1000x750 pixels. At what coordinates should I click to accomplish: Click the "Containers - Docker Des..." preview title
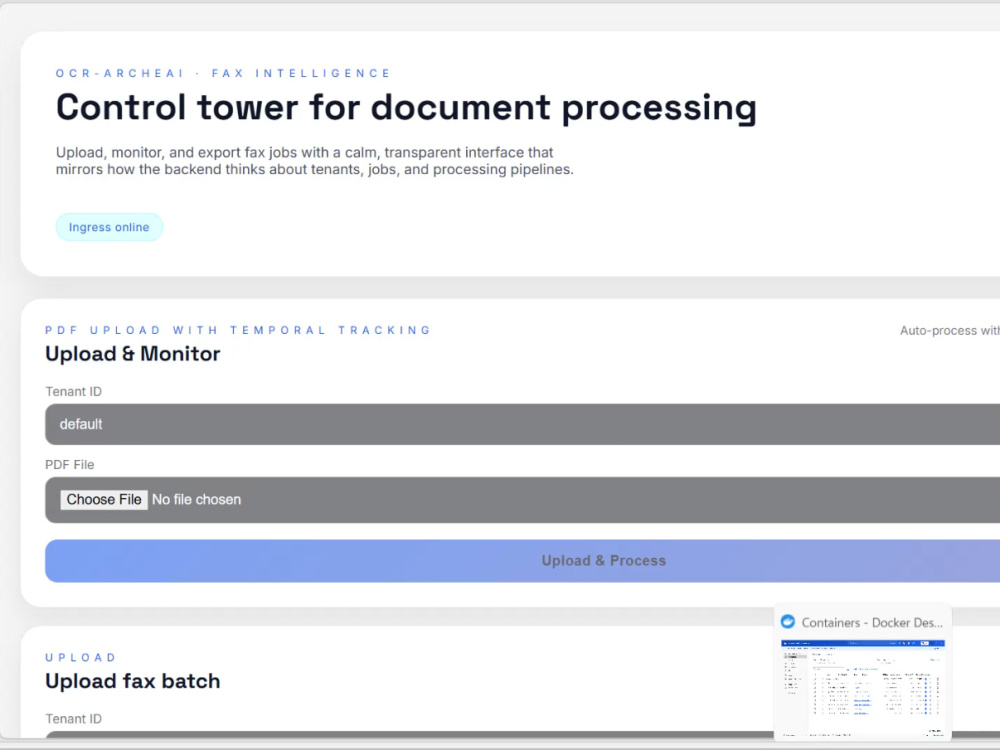[x=872, y=622]
